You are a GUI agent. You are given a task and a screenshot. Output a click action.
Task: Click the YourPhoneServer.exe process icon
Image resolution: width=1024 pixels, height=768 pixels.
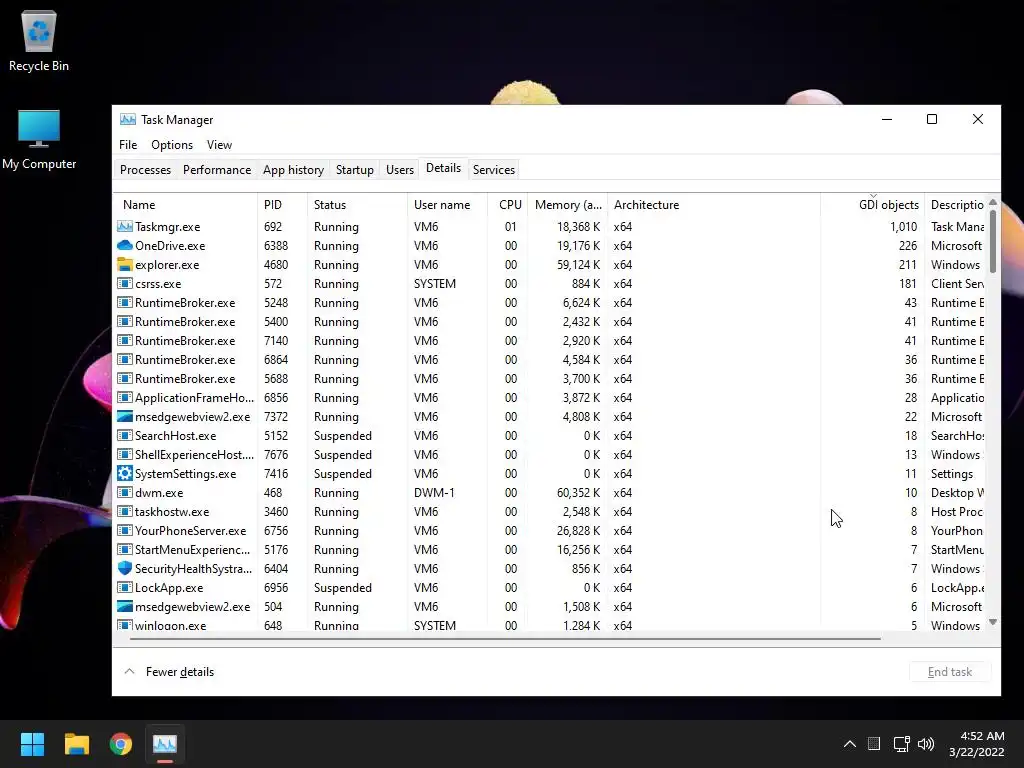pyautogui.click(x=125, y=530)
